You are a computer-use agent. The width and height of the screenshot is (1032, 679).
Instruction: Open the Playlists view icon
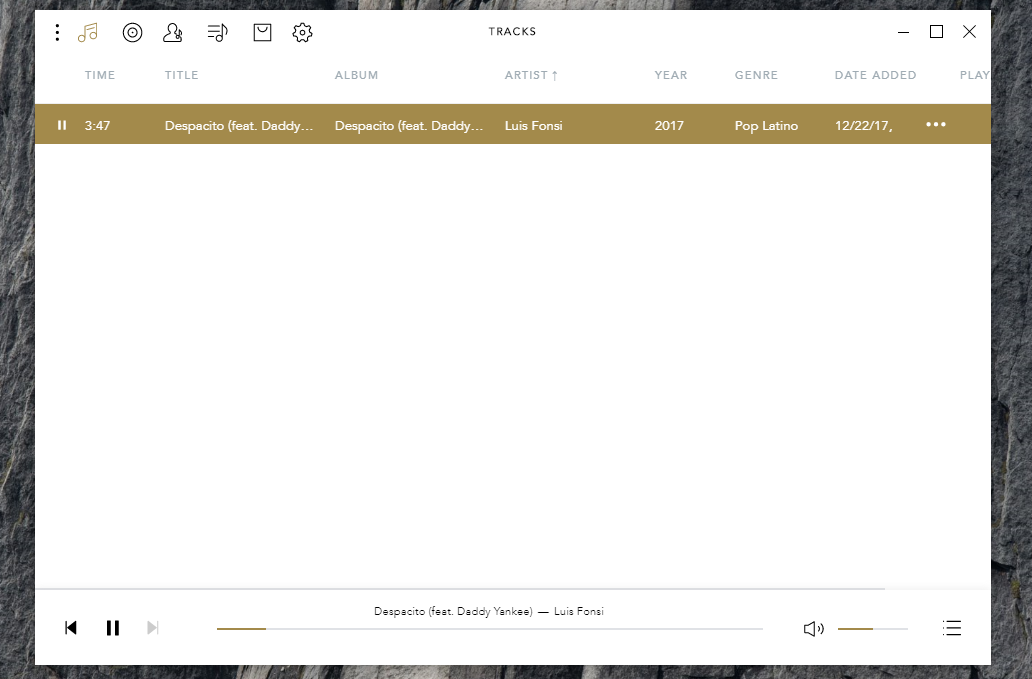point(217,32)
